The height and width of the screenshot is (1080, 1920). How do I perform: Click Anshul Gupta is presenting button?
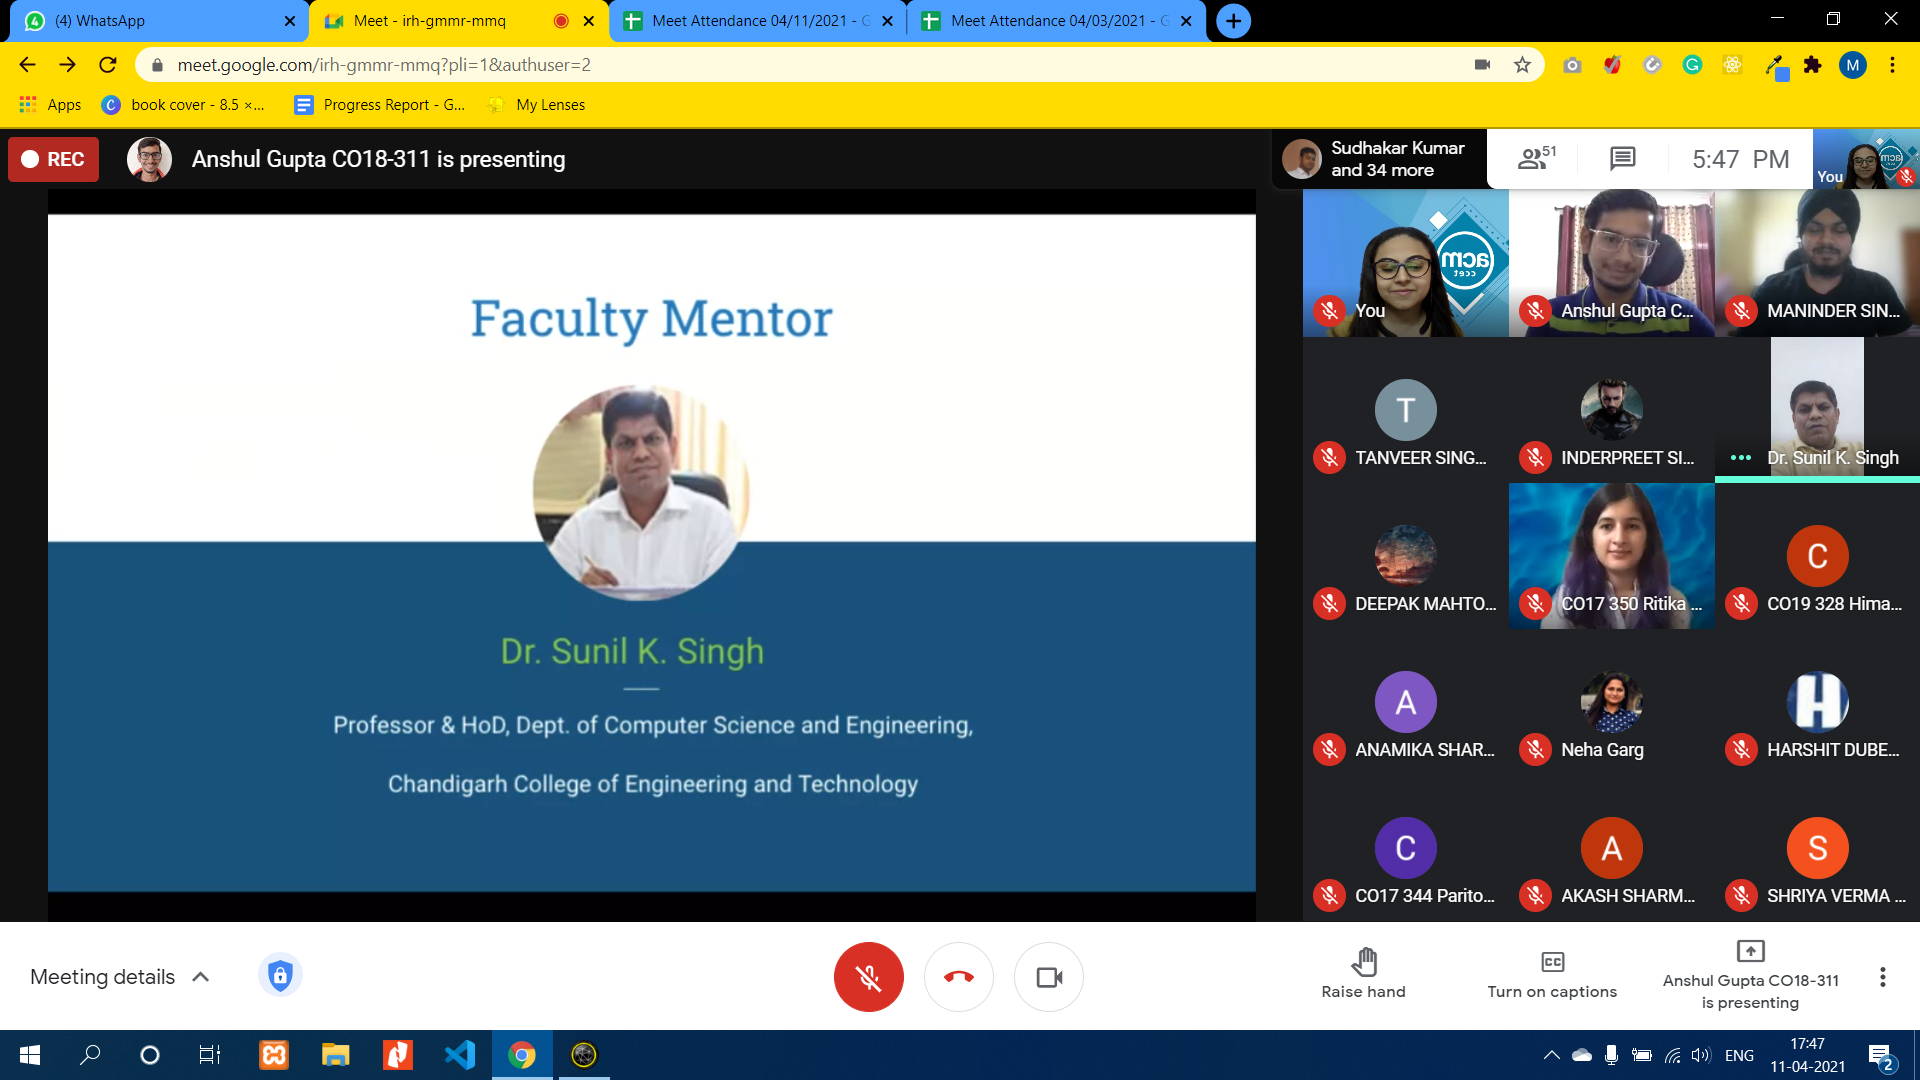pyautogui.click(x=1750, y=975)
